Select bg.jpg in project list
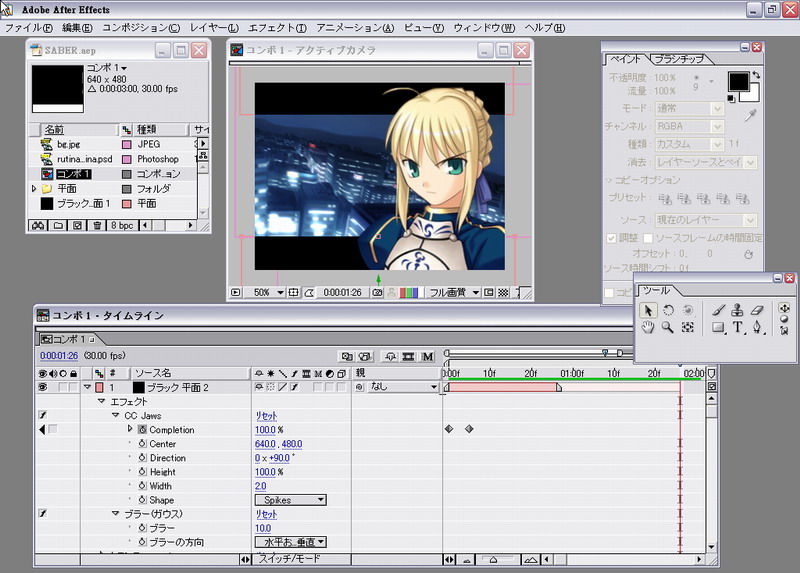 [68, 144]
